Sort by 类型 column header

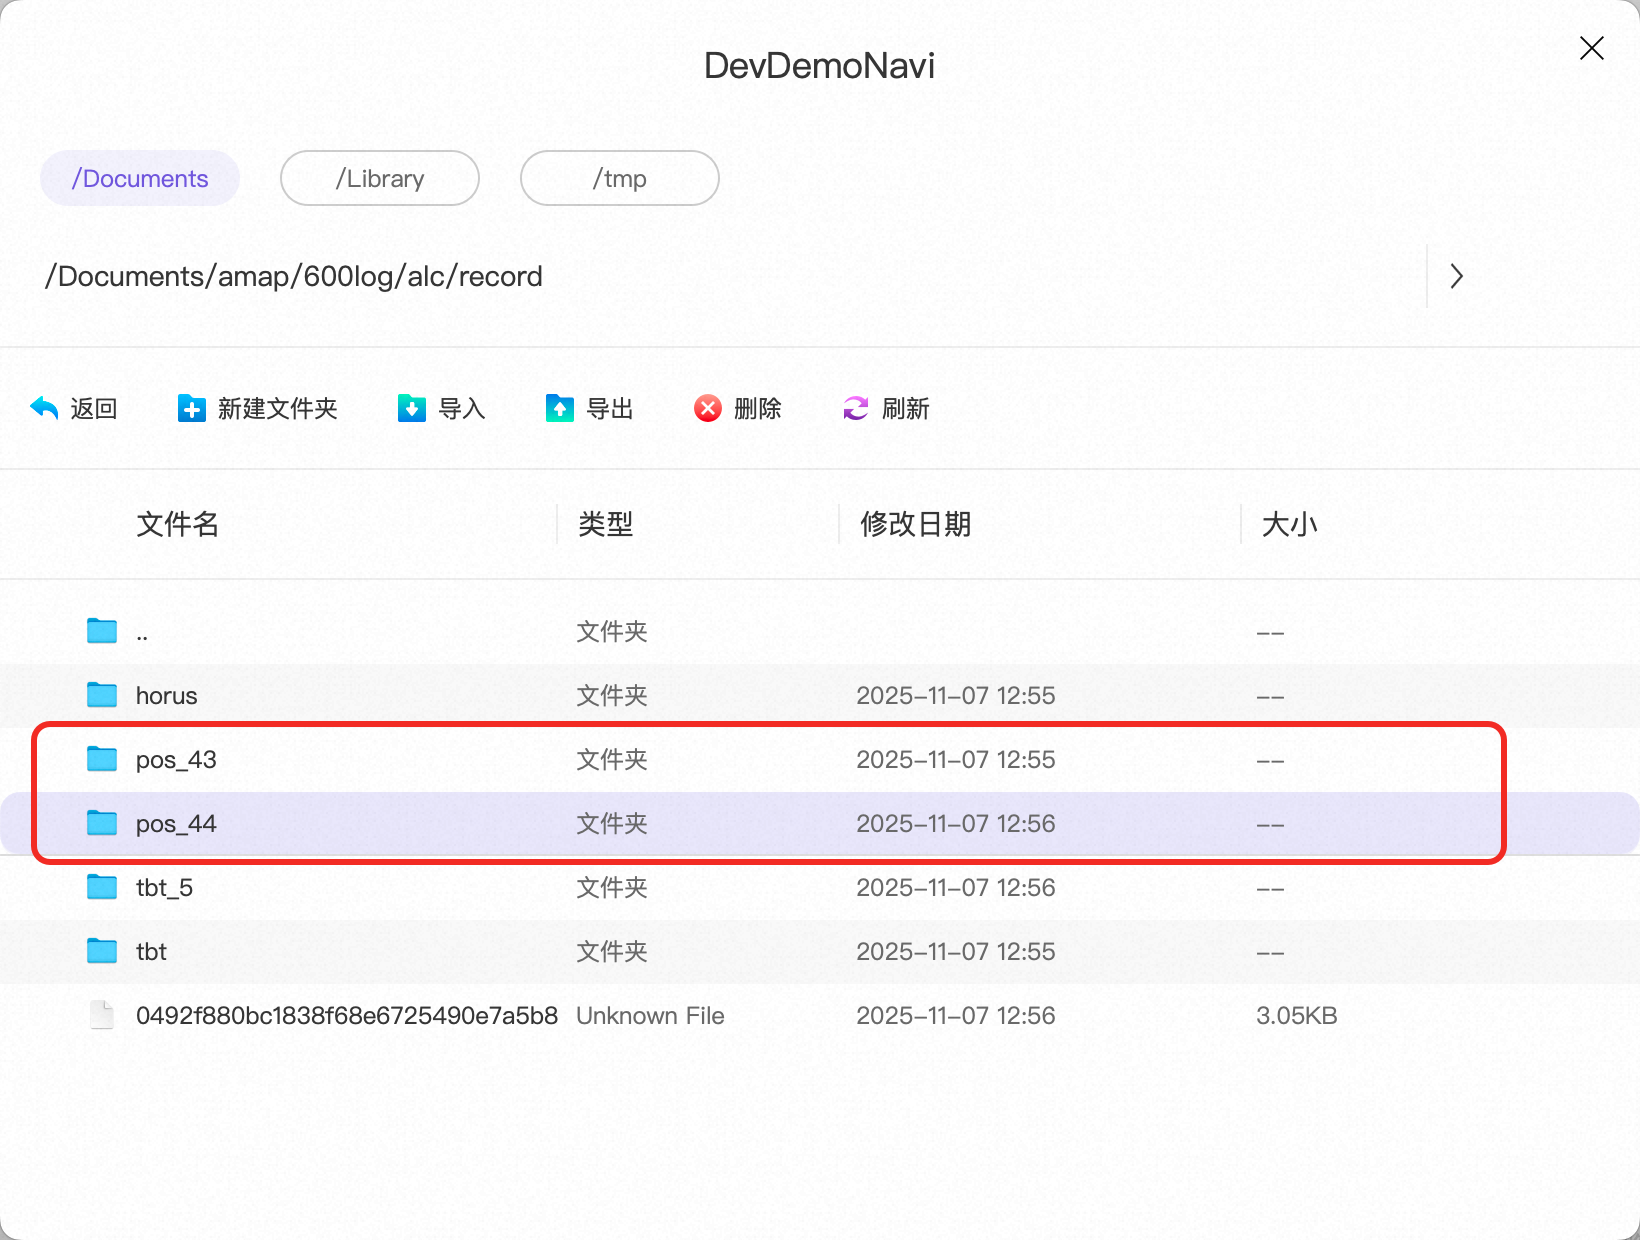point(606,524)
